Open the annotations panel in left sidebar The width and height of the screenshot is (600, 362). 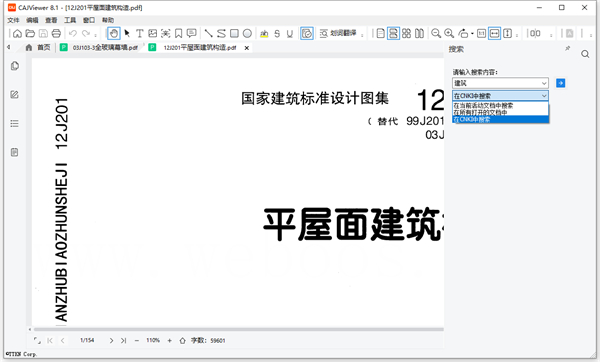click(x=15, y=95)
